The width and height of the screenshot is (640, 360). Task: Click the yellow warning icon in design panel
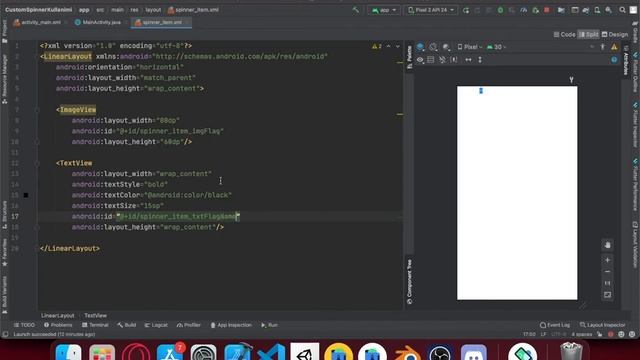click(x=614, y=47)
